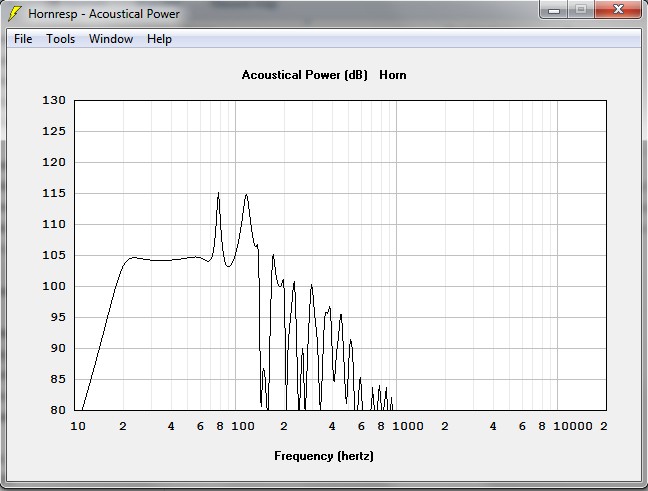Viewport: 648px width, 491px height.
Task: Open the File menu
Action: (x=23, y=39)
